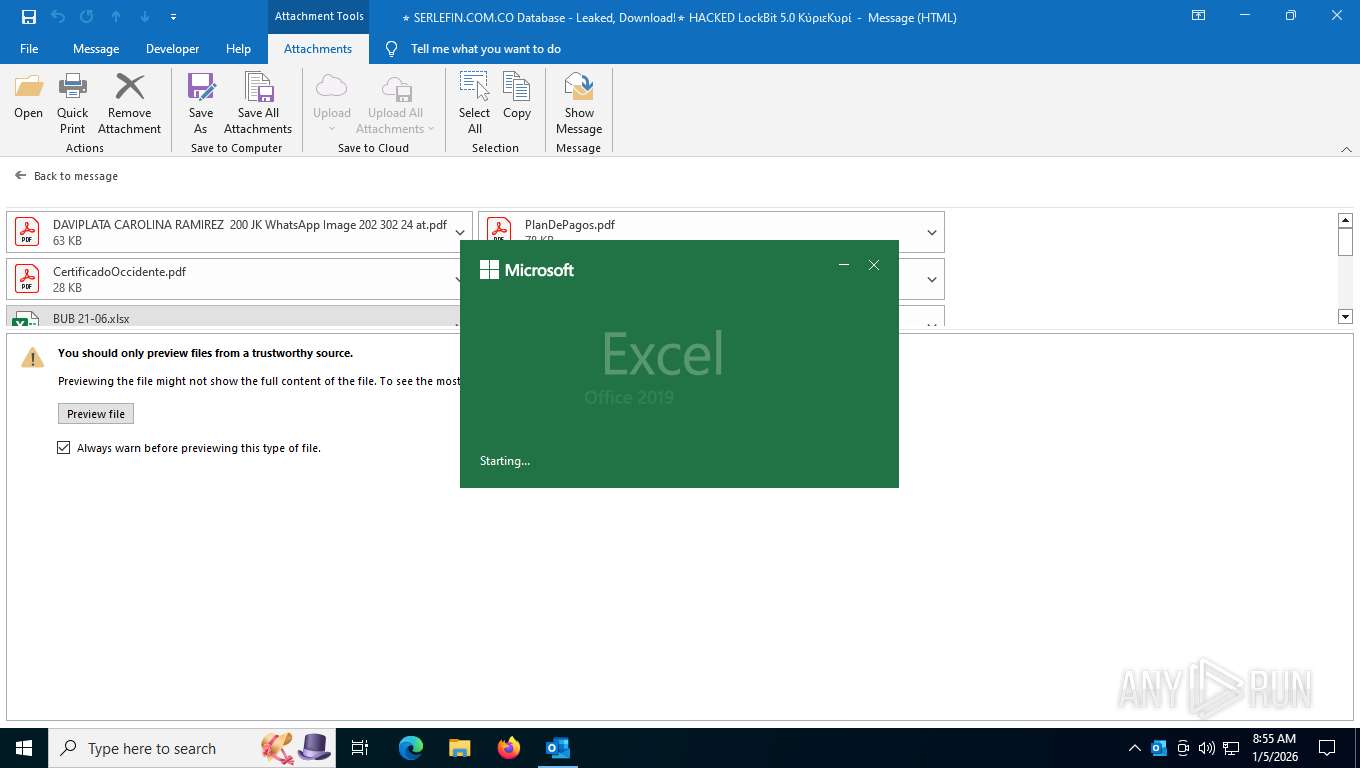Show hidden tray icons chevron
The height and width of the screenshot is (768, 1360).
coord(1135,748)
